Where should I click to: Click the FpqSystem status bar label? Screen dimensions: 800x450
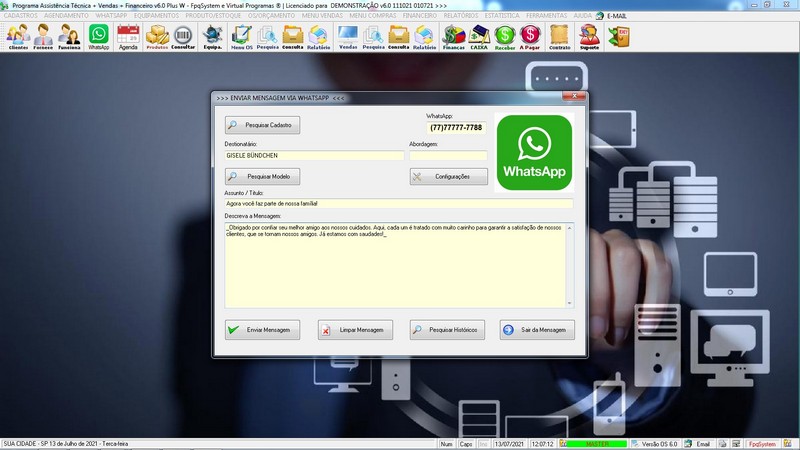coord(762,444)
